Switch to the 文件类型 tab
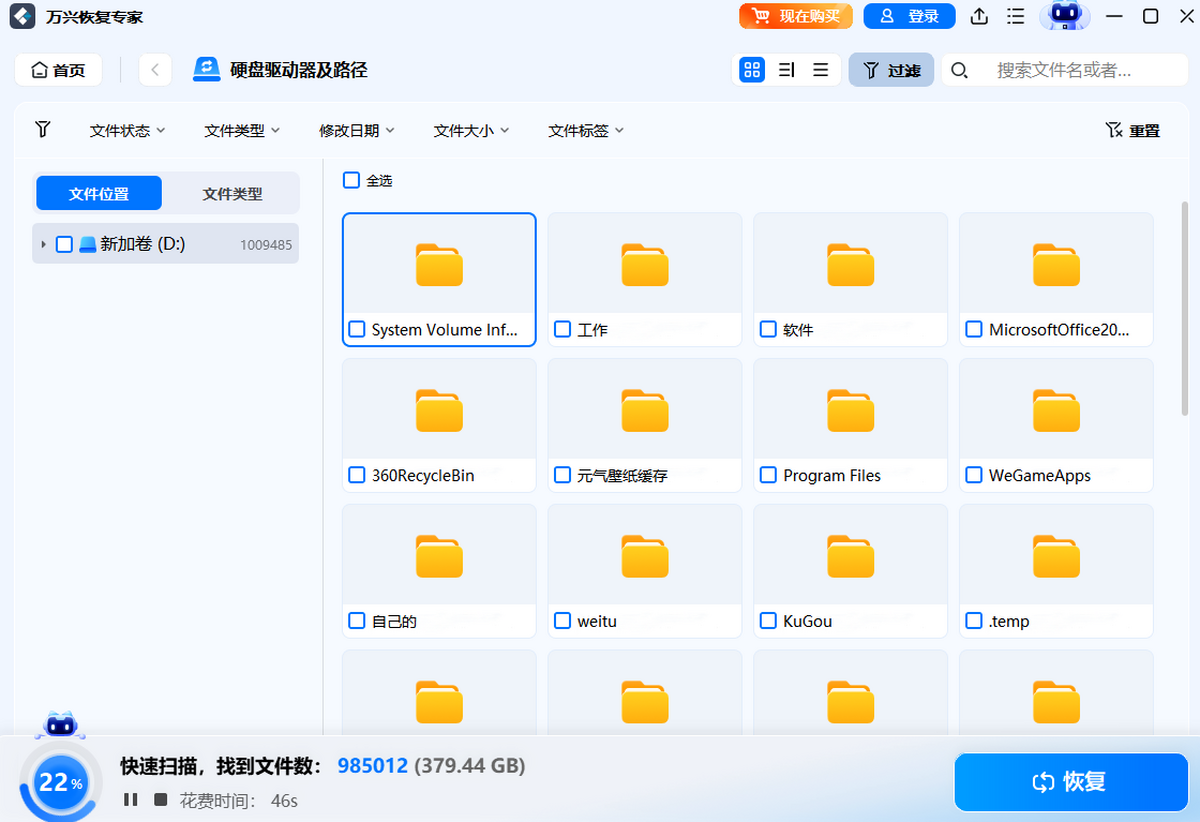 (x=232, y=194)
